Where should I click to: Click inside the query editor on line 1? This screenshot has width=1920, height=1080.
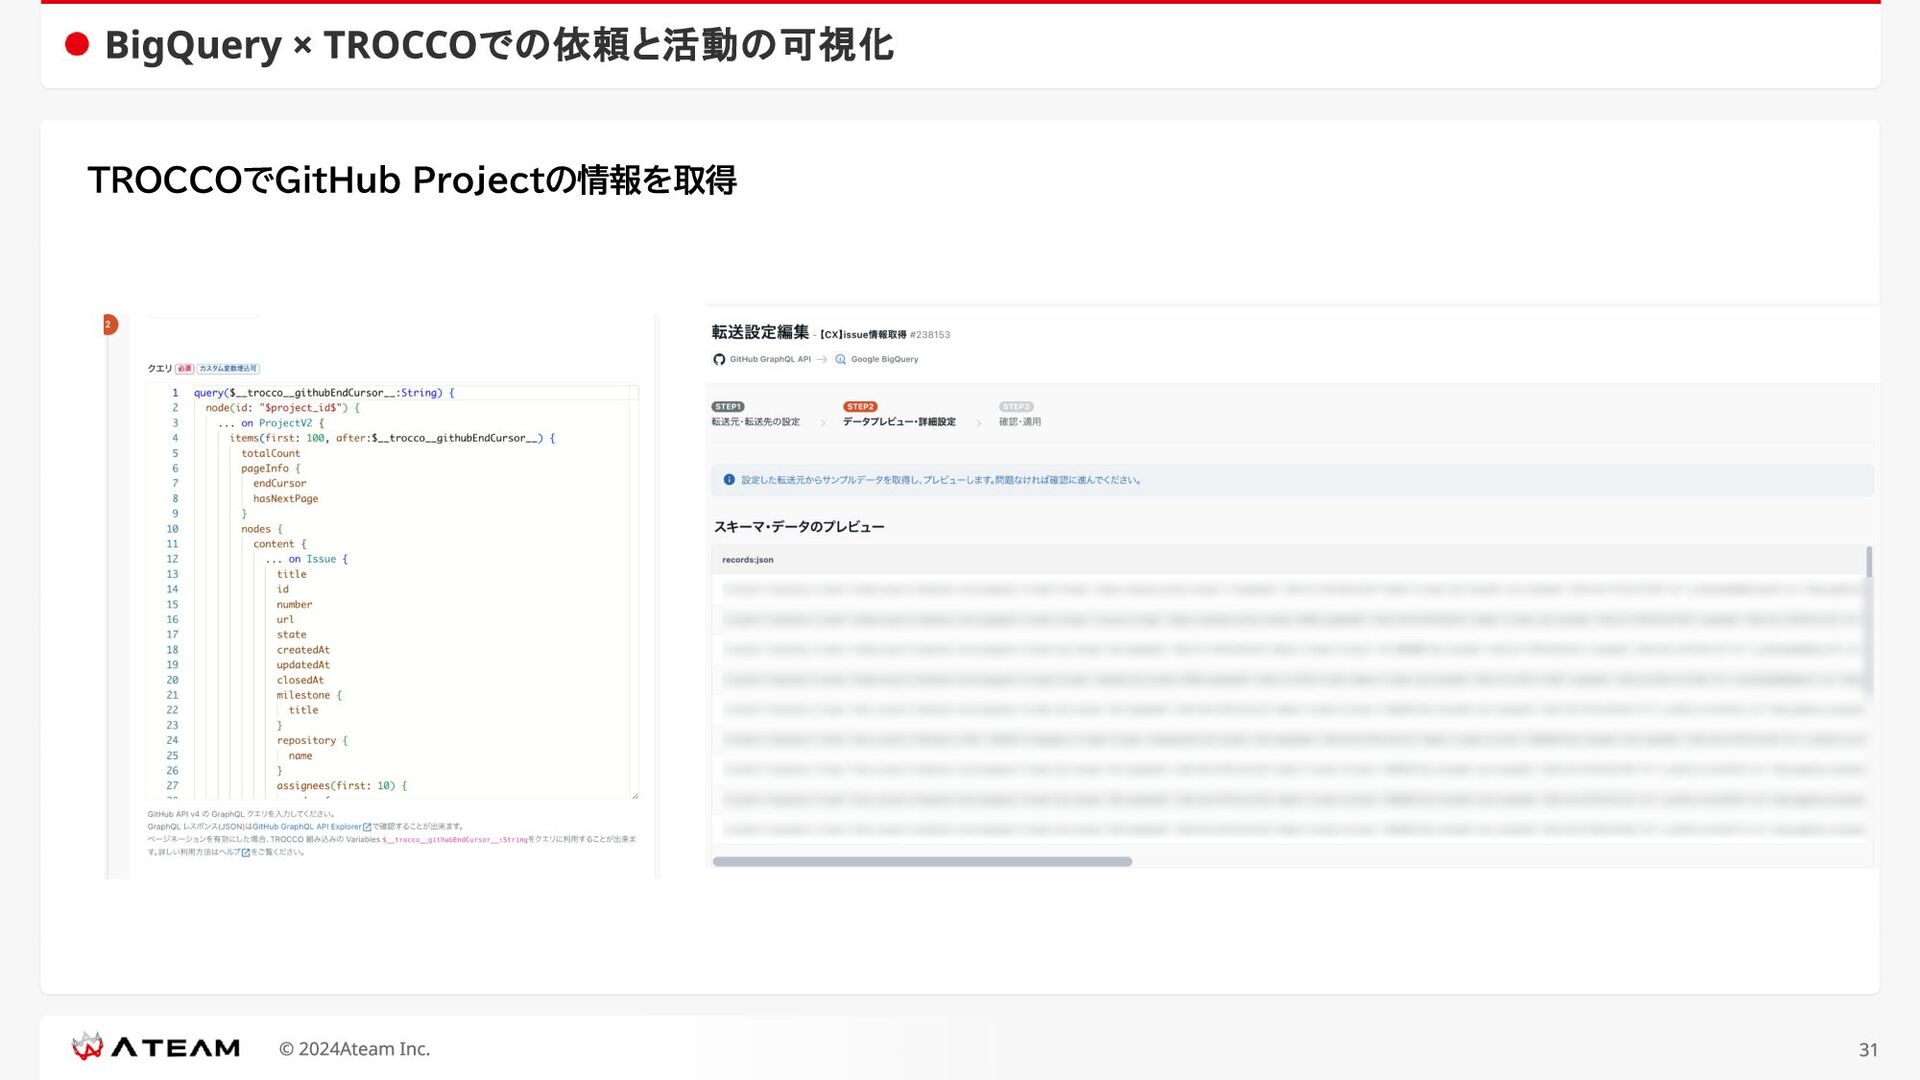click(x=415, y=393)
